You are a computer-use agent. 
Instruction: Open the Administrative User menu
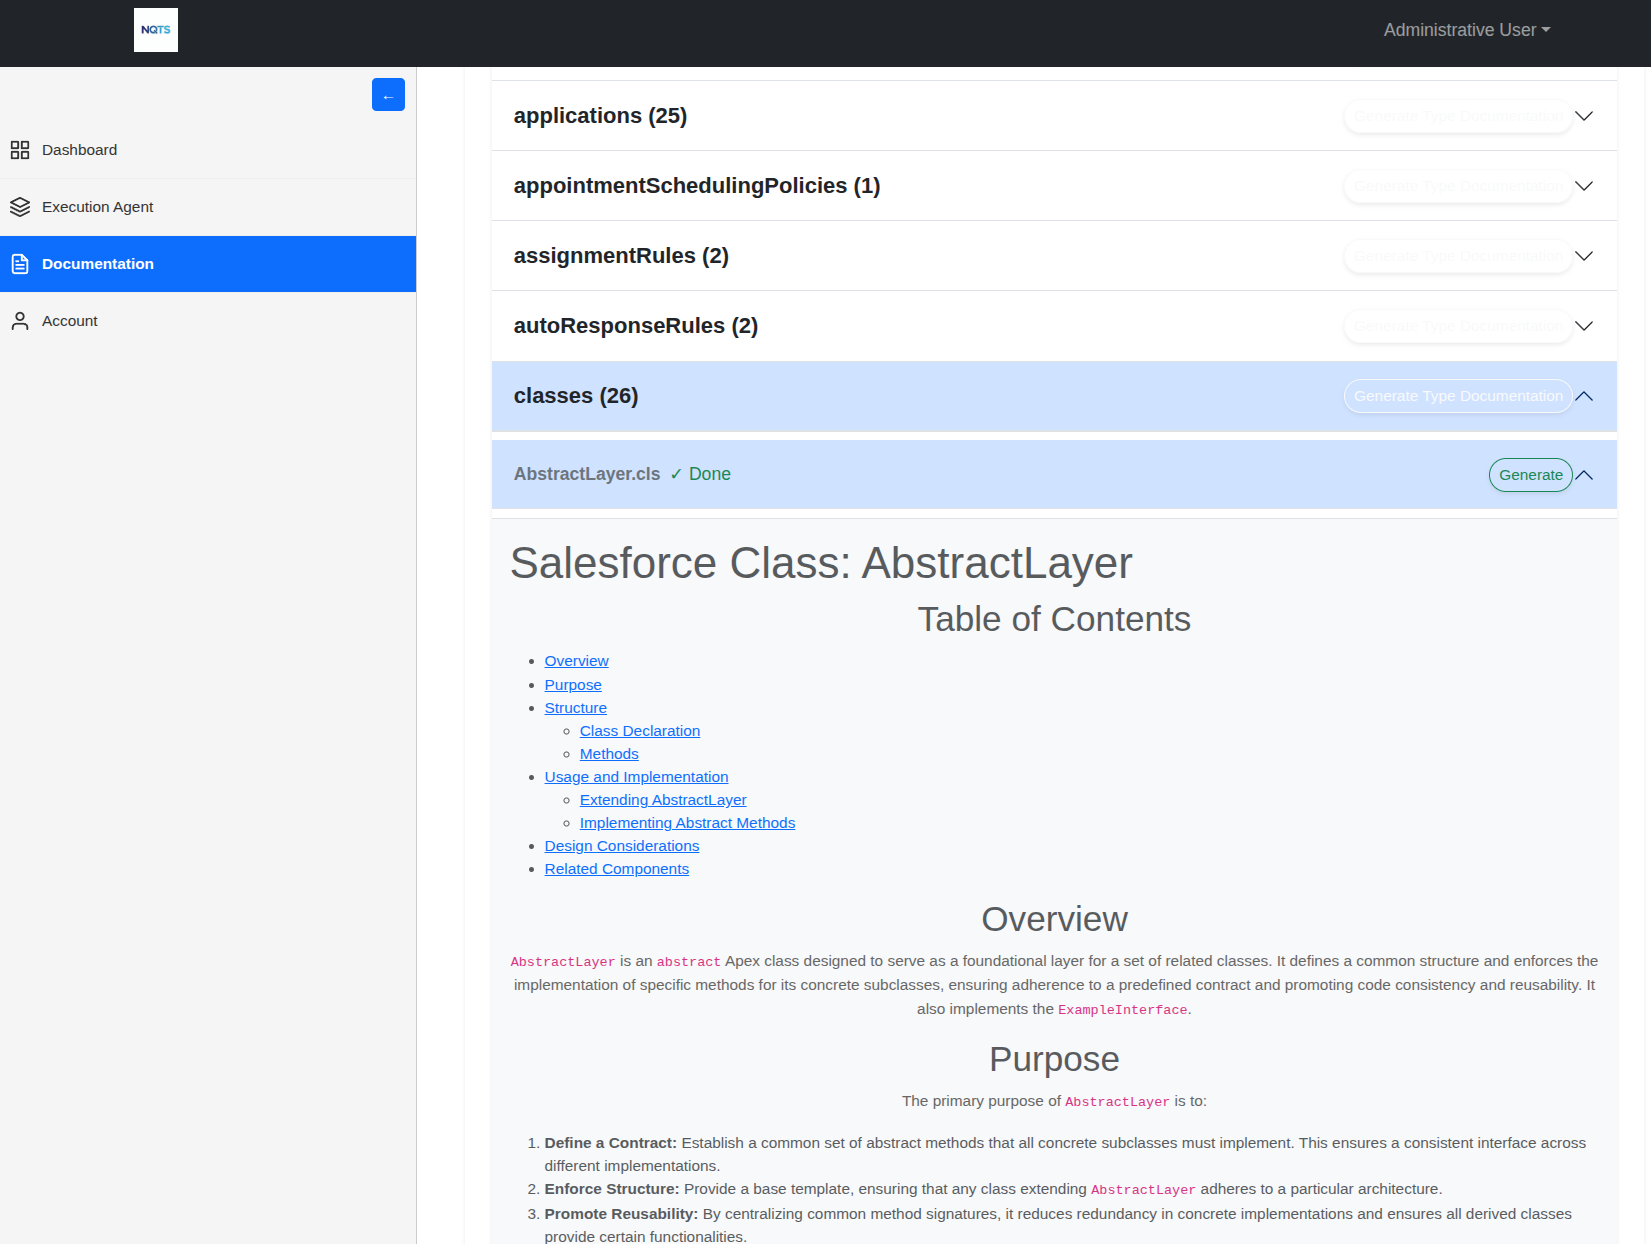coord(1466,30)
